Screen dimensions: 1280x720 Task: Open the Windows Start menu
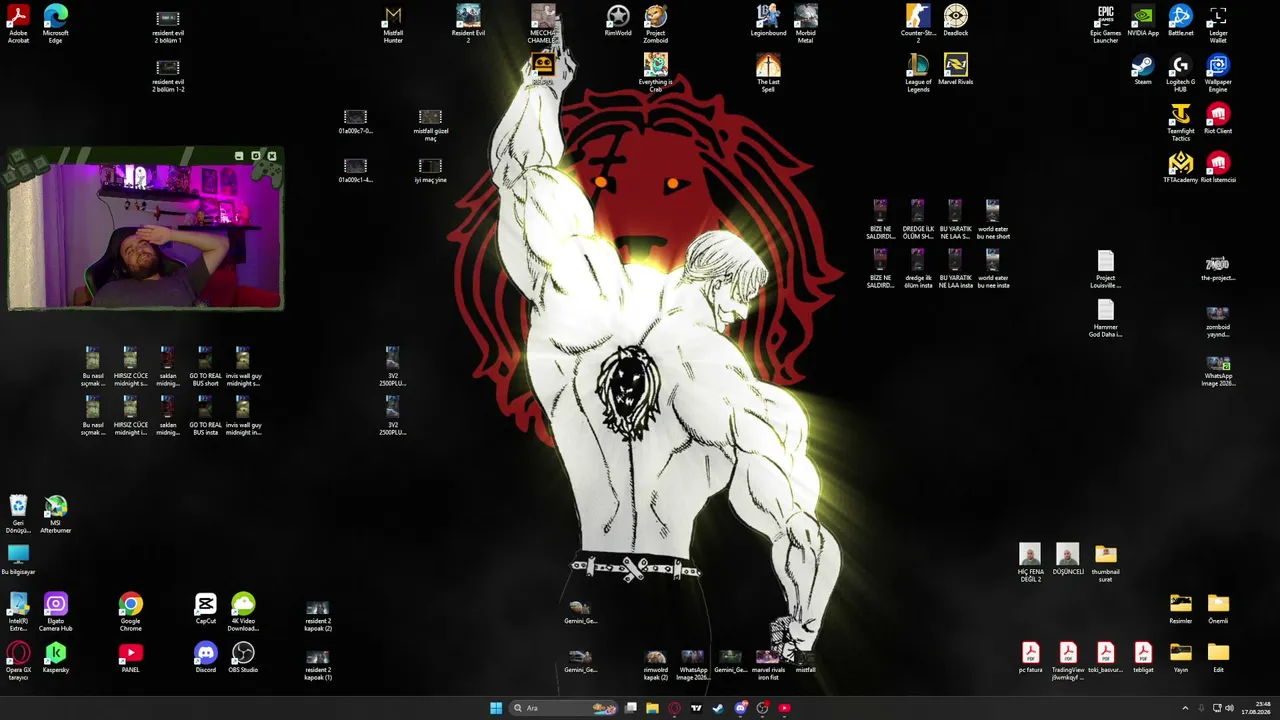coord(496,708)
